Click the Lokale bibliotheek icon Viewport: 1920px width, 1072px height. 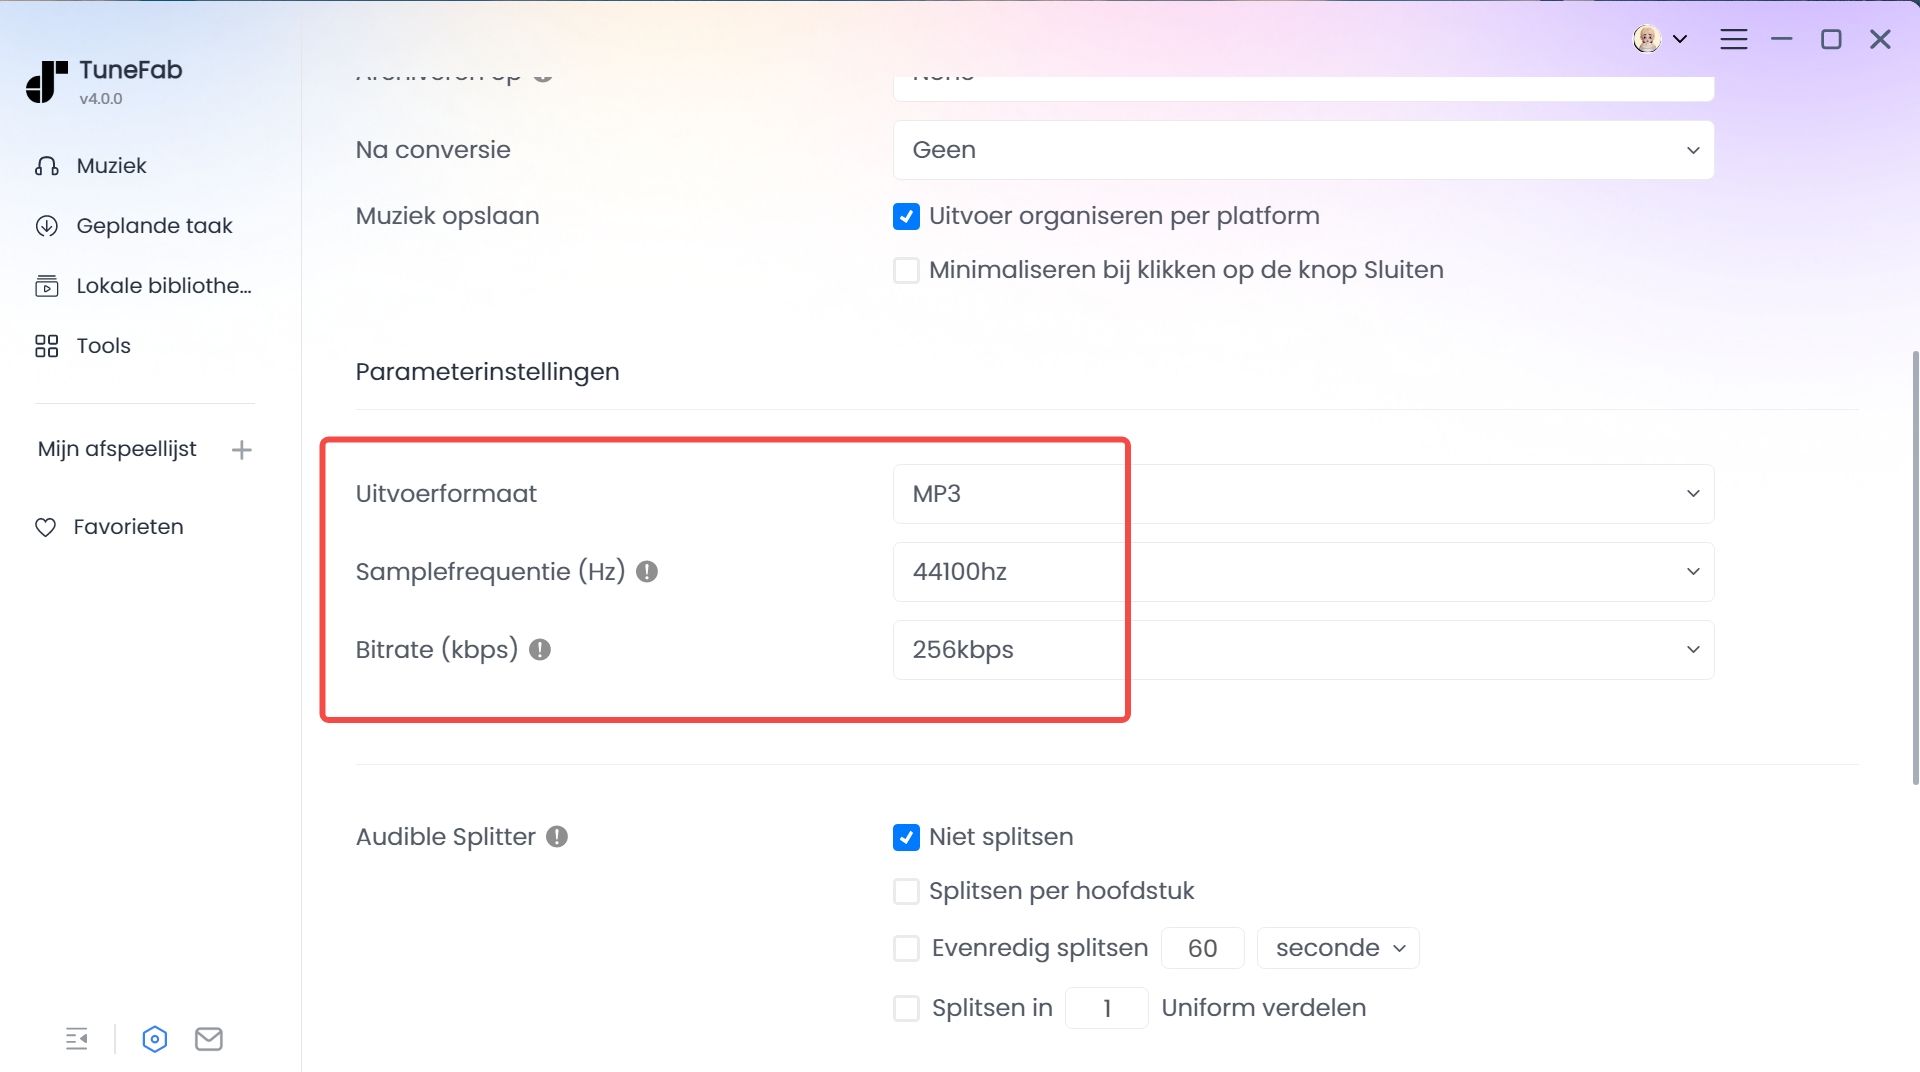click(x=47, y=285)
